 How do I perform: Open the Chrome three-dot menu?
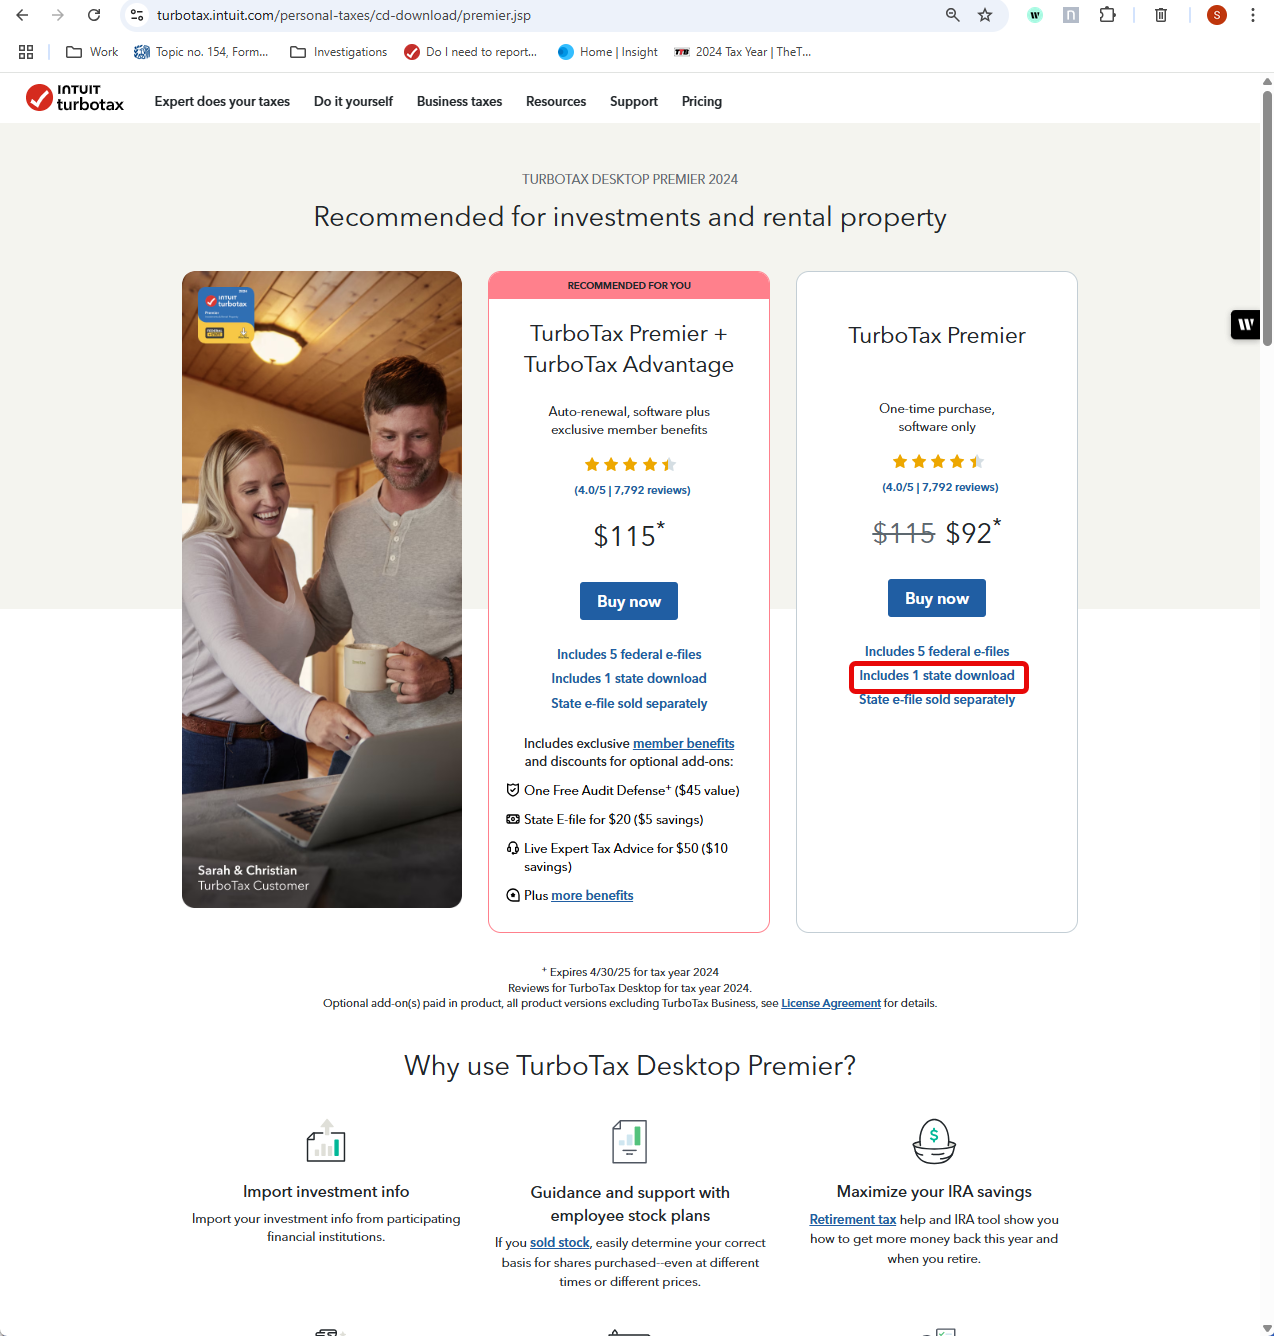click(x=1253, y=15)
